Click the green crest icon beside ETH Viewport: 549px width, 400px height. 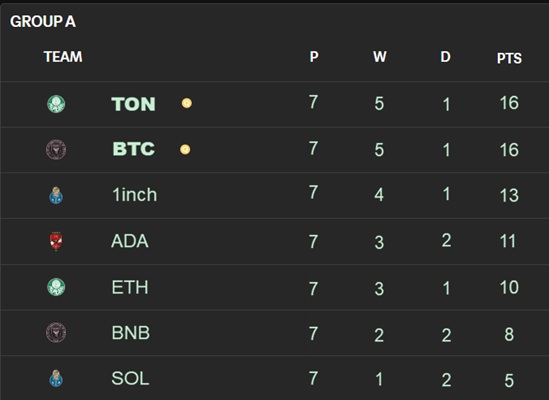56,287
